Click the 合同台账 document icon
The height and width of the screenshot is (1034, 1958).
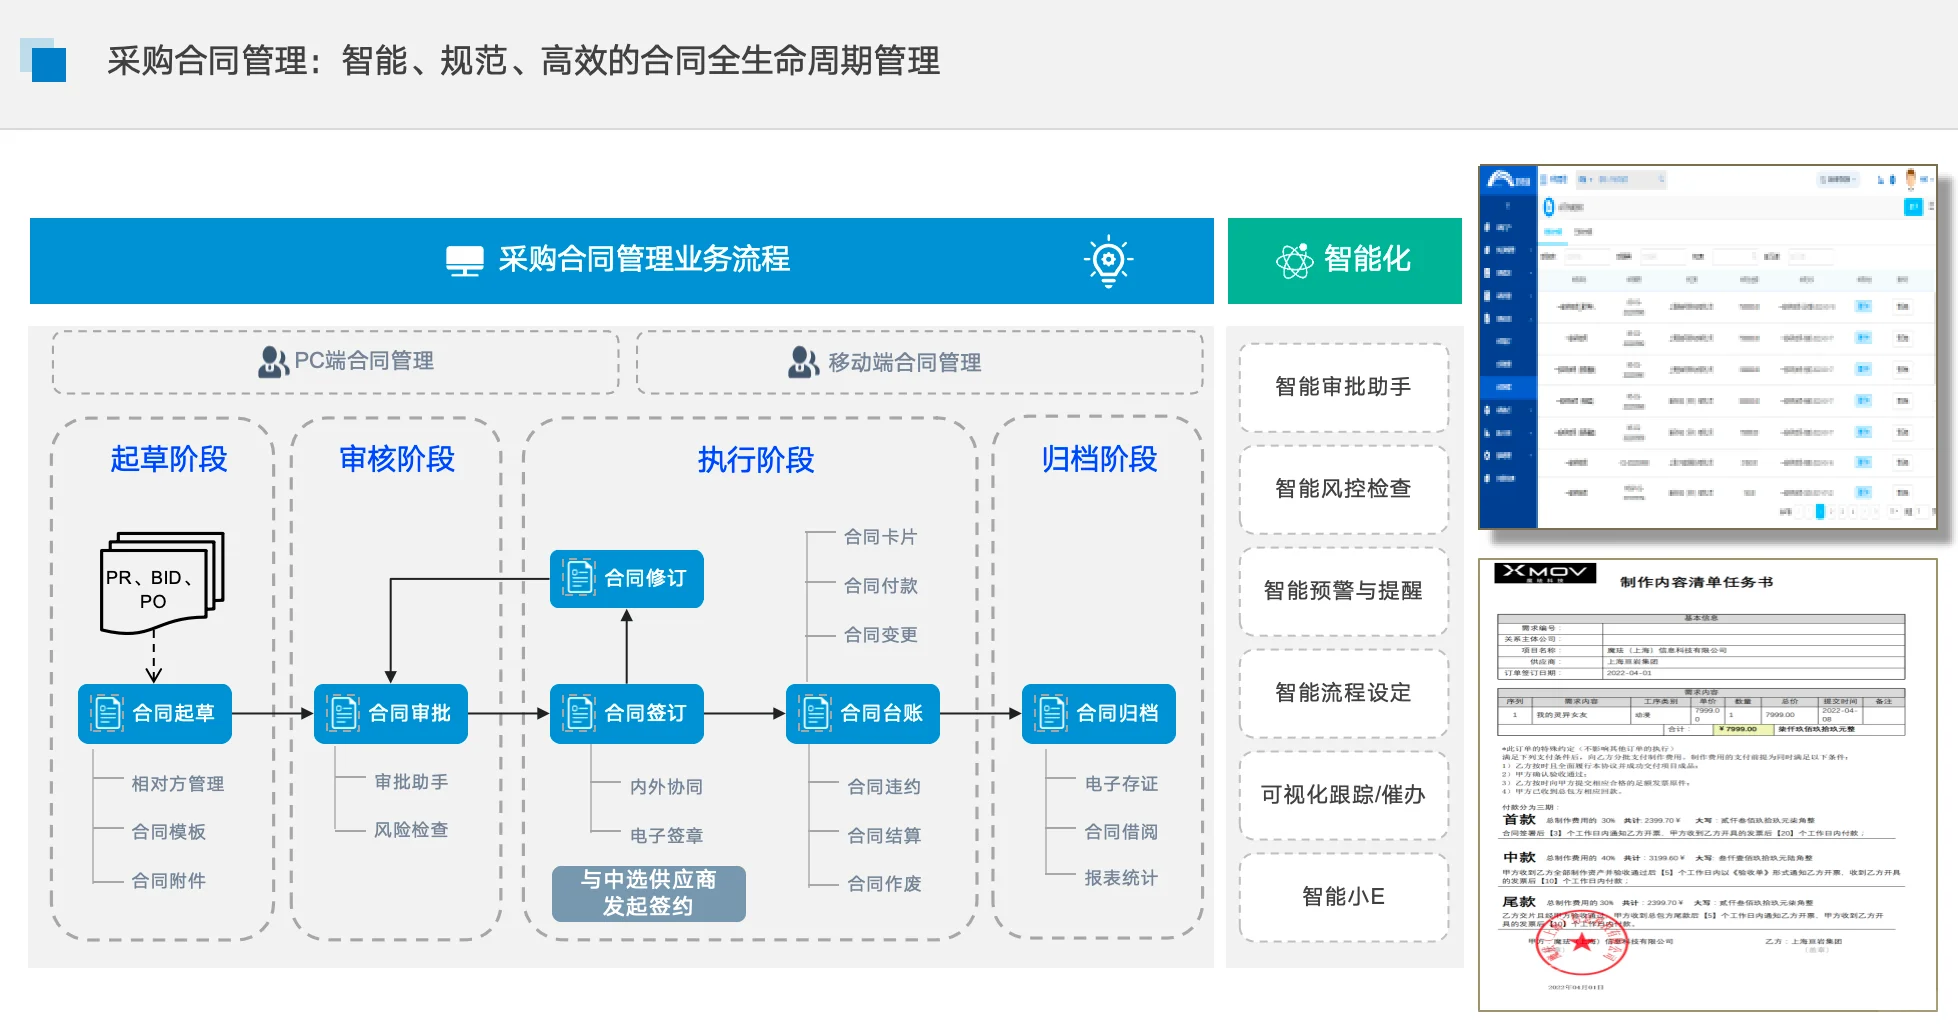815,712
